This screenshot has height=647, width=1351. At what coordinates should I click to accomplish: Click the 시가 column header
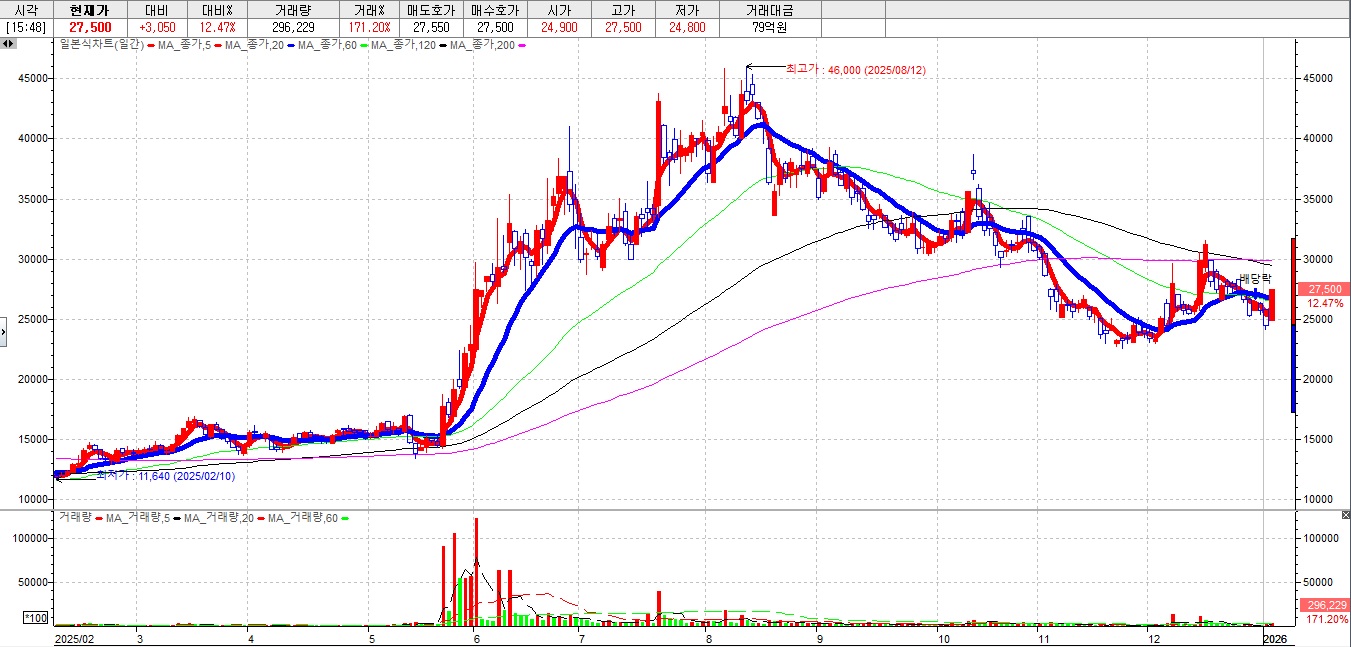pos(557,9)
